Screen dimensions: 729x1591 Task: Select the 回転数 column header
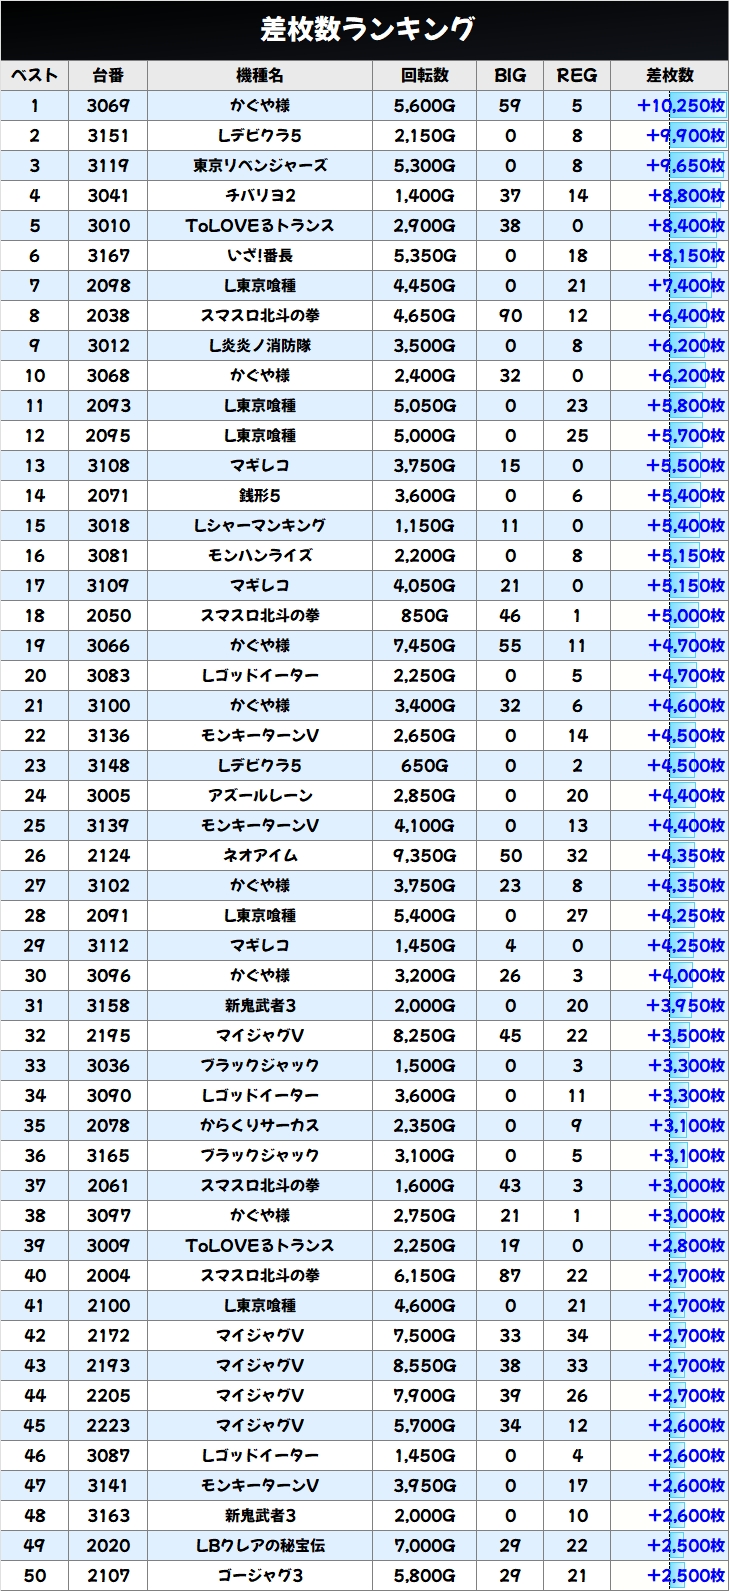[425, 76]
